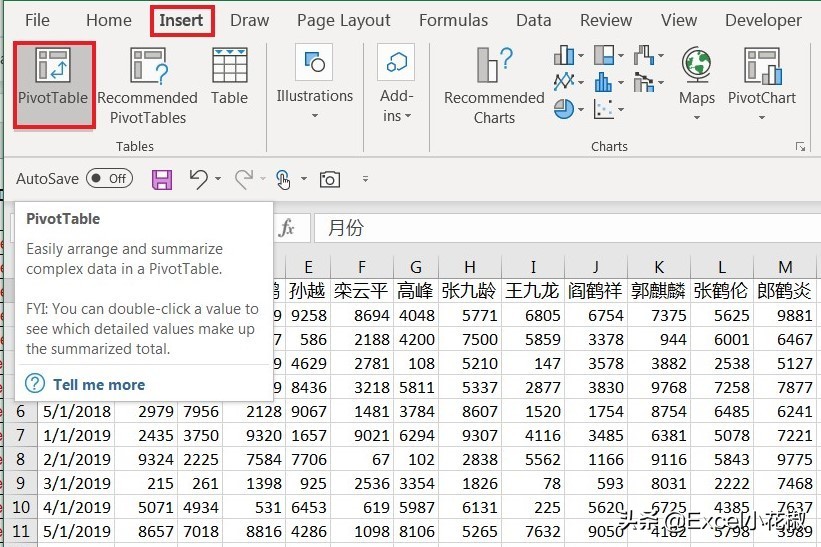This screenshot has width=821, height=547.
Task: Click the Tell me more link
Action: 98,384
